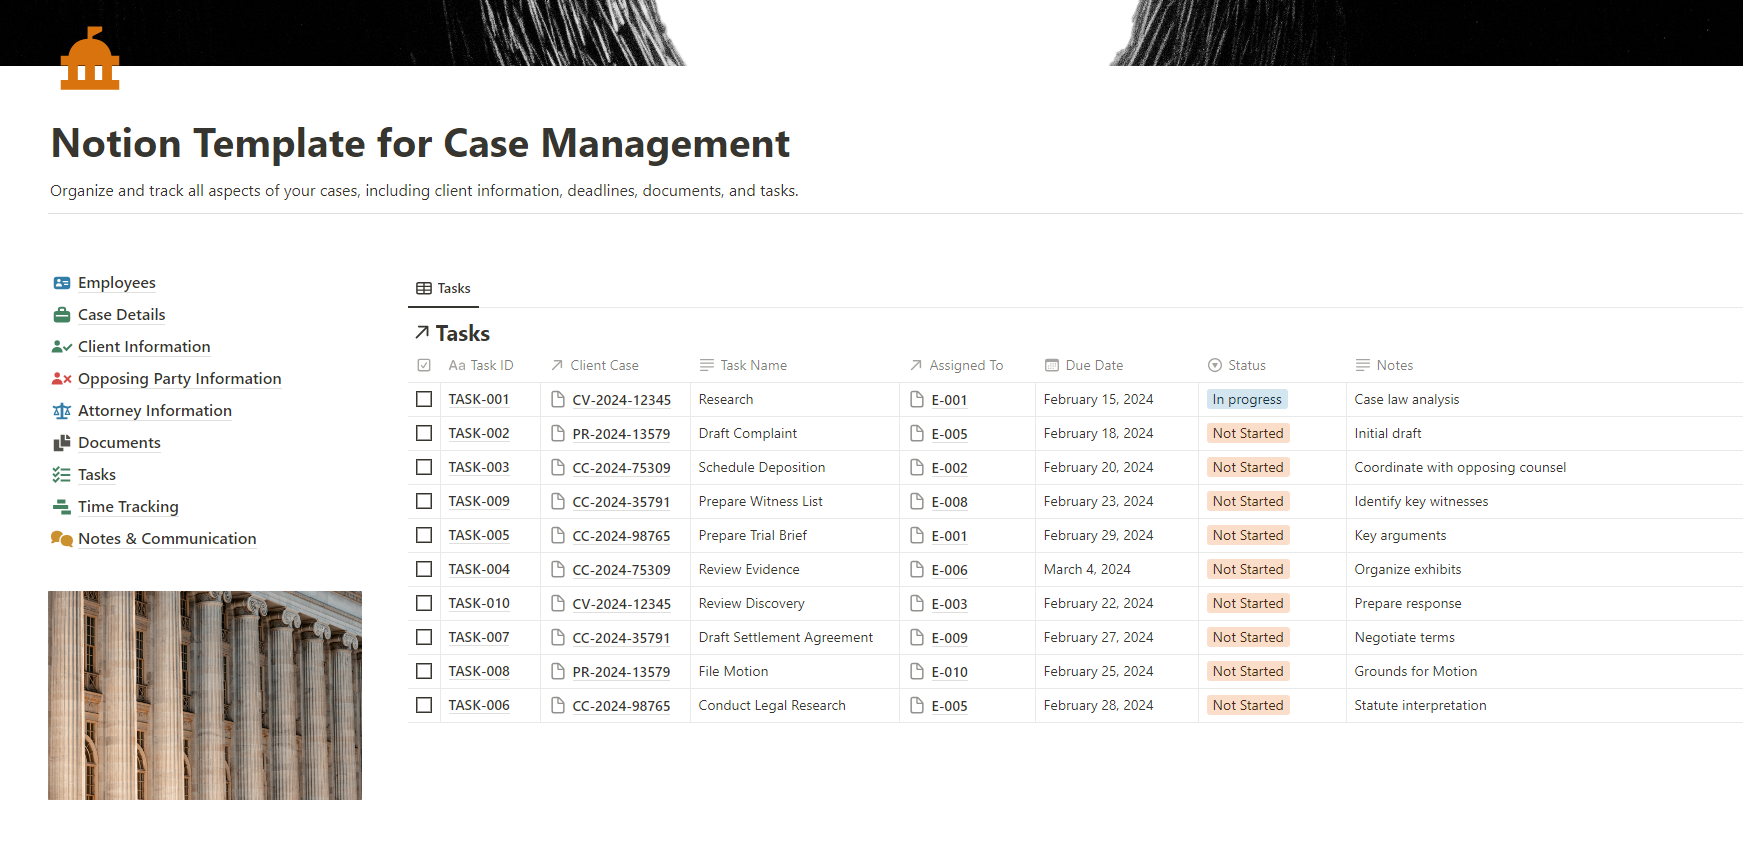Open the Task ID column header menu
The image size is (1743, 849).
coord(481,365)
